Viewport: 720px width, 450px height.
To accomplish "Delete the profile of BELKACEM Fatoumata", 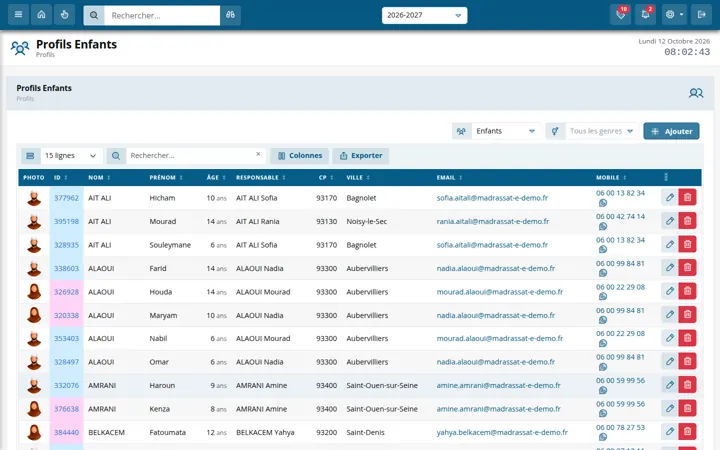I will (687, 432).
